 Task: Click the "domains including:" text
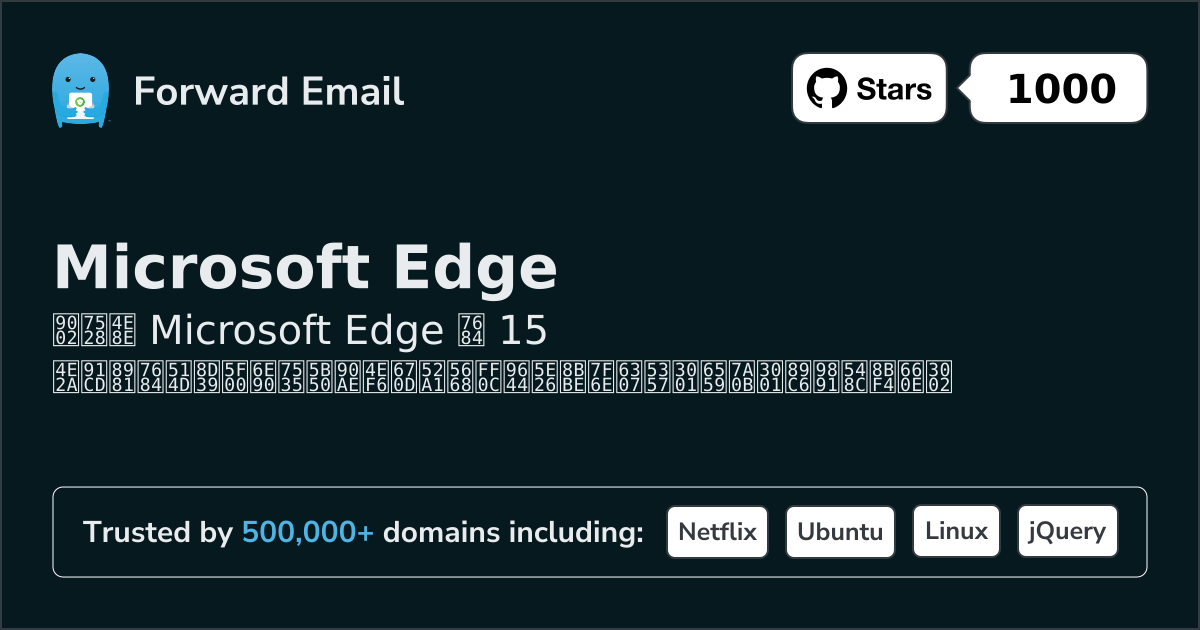pyautogui.click(x=513, y=532)
